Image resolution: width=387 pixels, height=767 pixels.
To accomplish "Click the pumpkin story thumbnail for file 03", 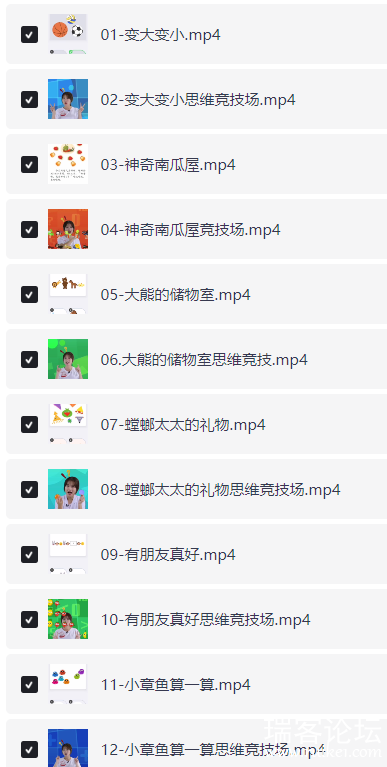I will click(x=68, y=164).
